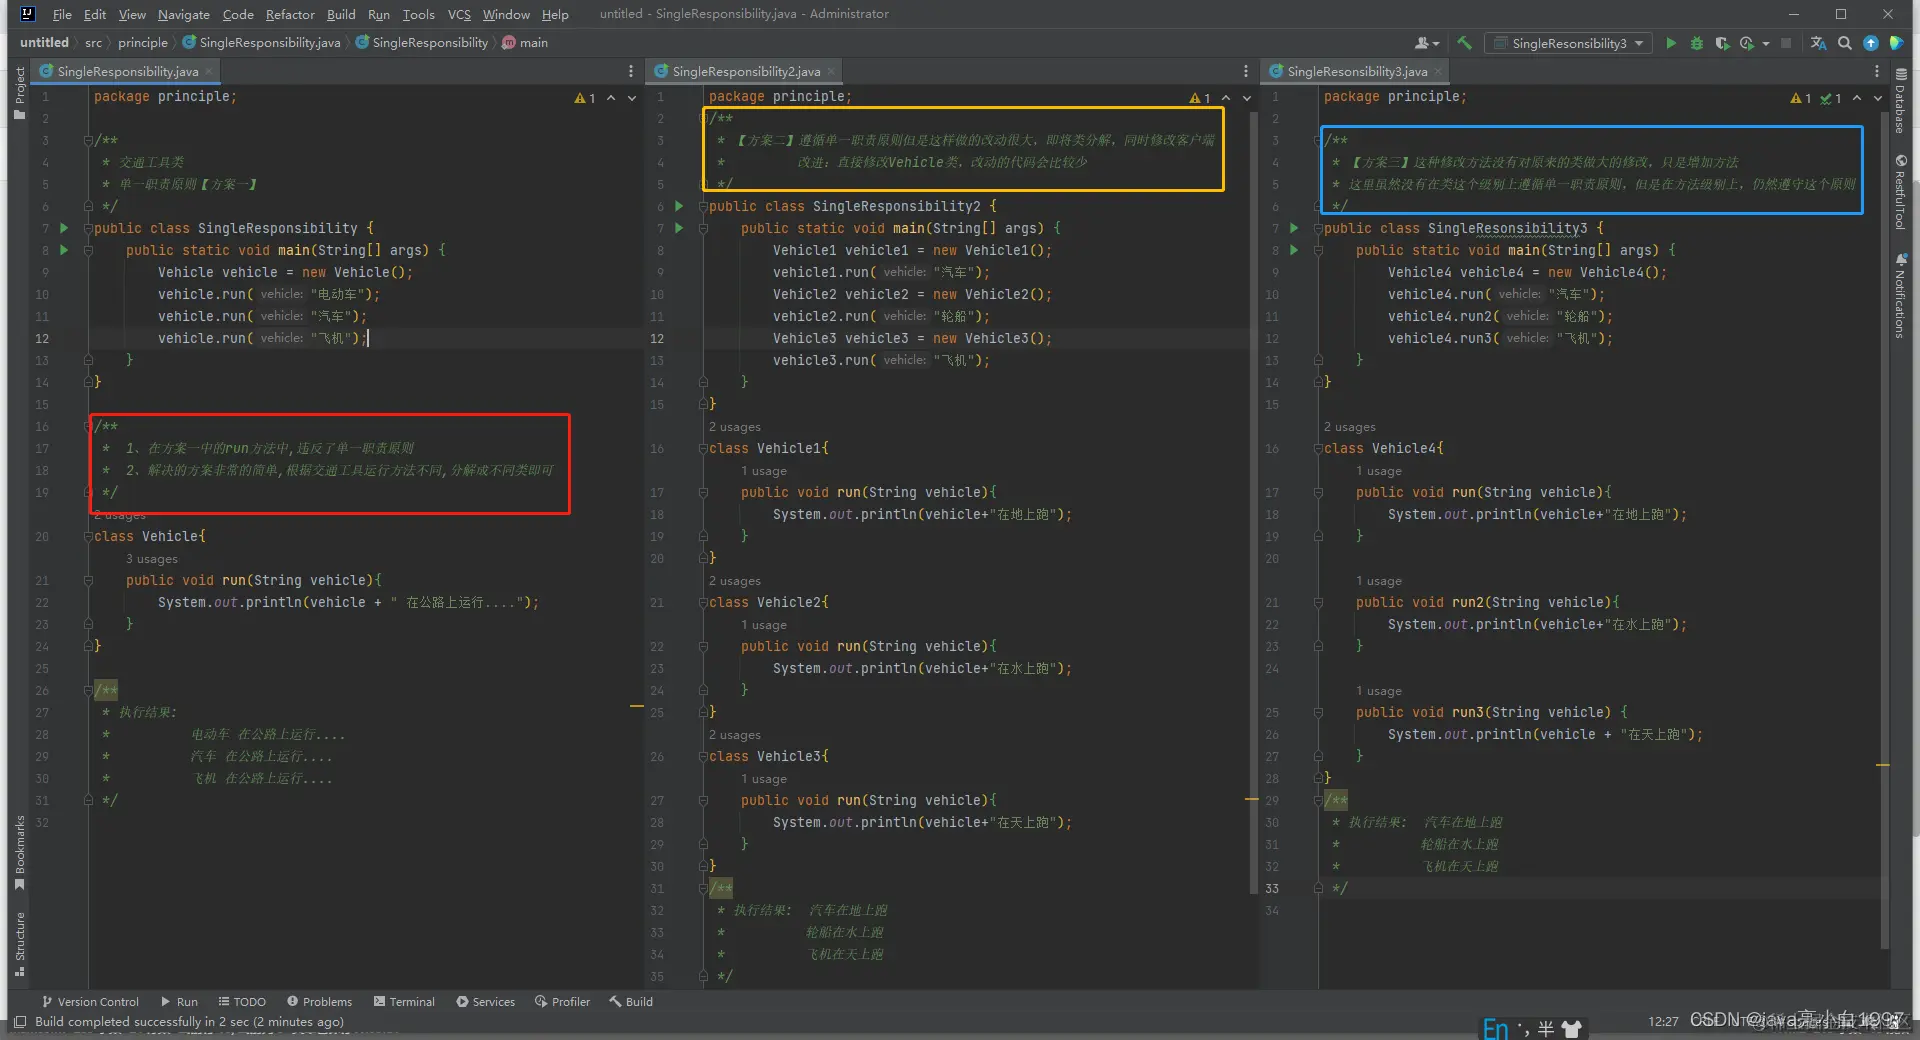Close the SingleResponsibility.java tab
Image resolution: width=1920 pixels, height=1040 pixels.
208,71
